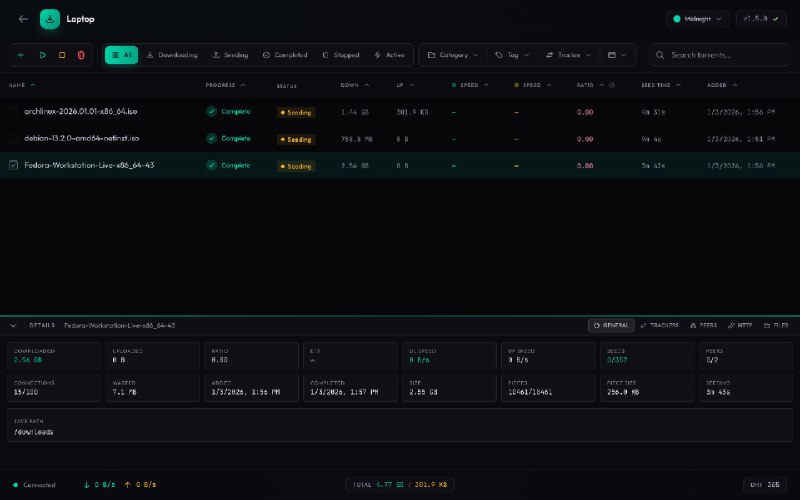Screen dimensions: 800x500
Task: Sort by the Progress column header
Action: pos(225,85)
